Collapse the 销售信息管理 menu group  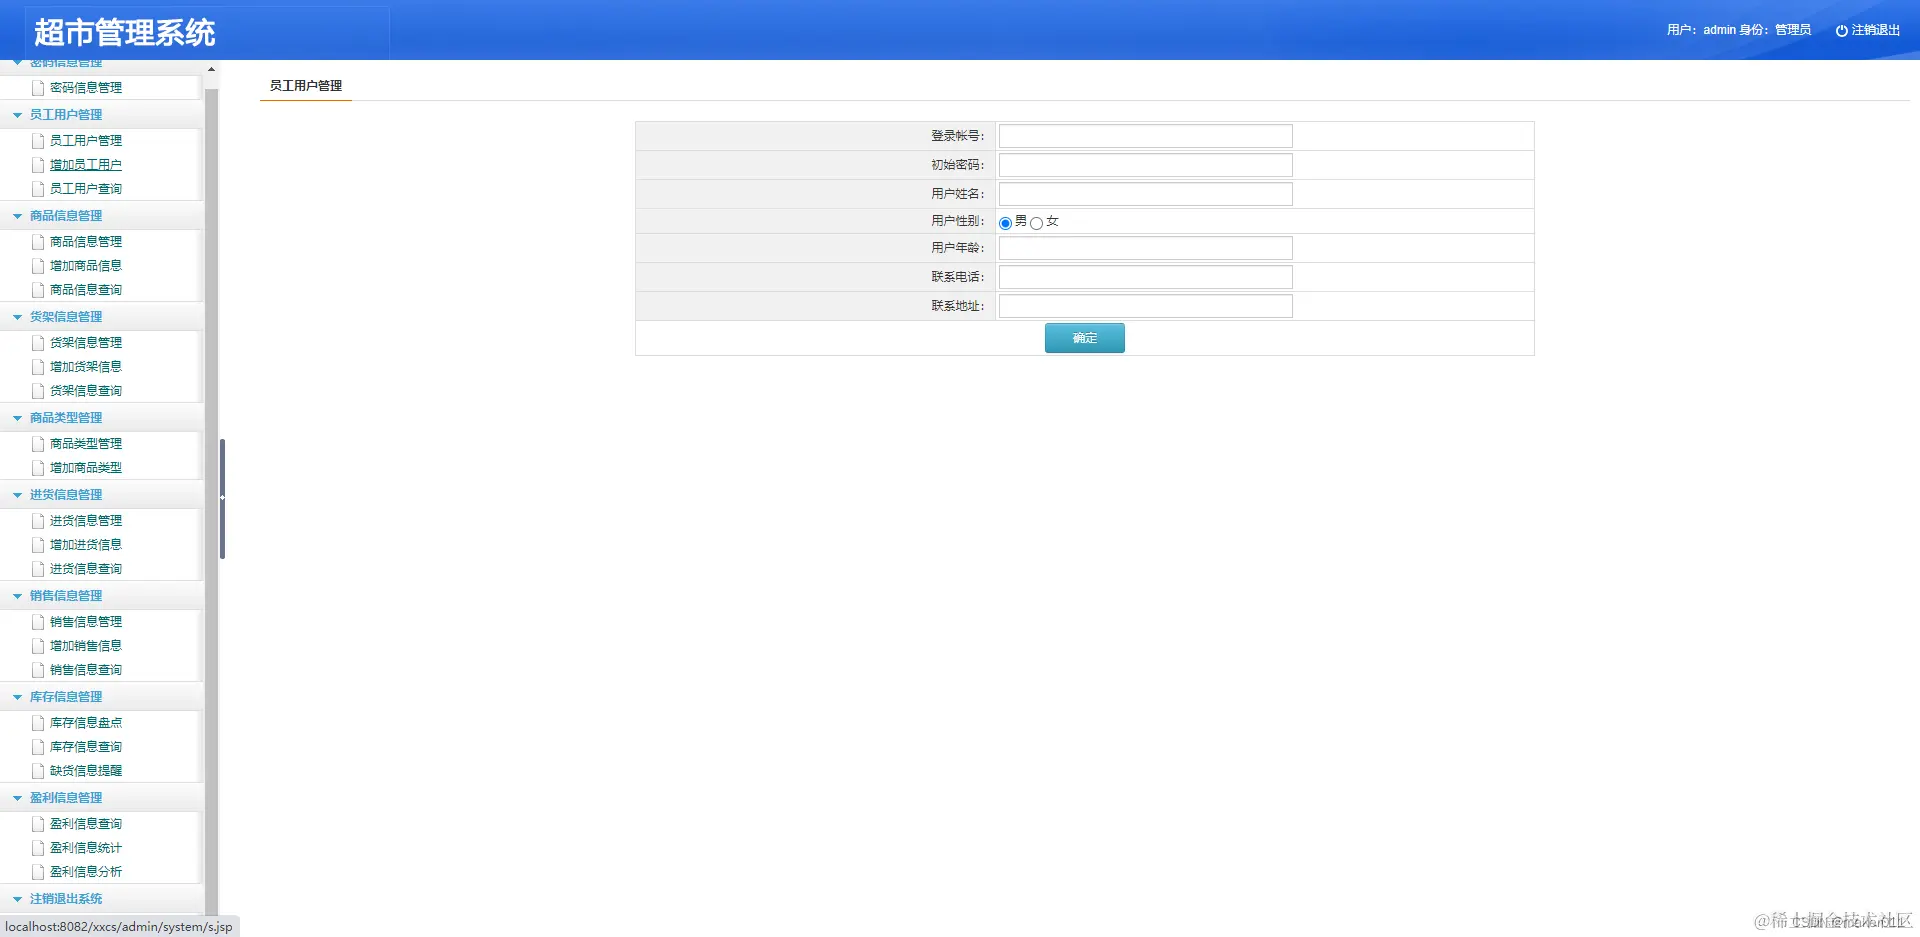click(x=17, y=596)
